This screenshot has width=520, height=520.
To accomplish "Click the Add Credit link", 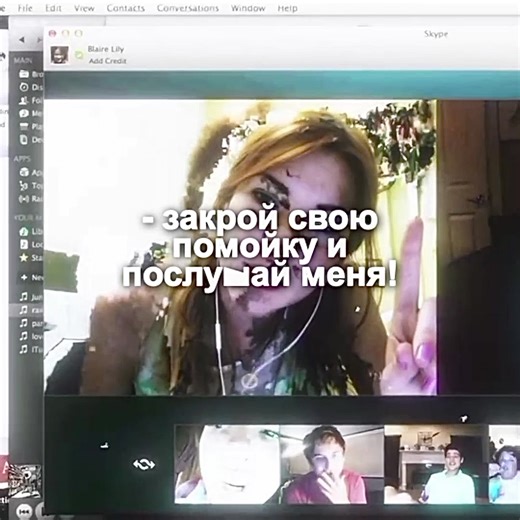I will point(107,61).
